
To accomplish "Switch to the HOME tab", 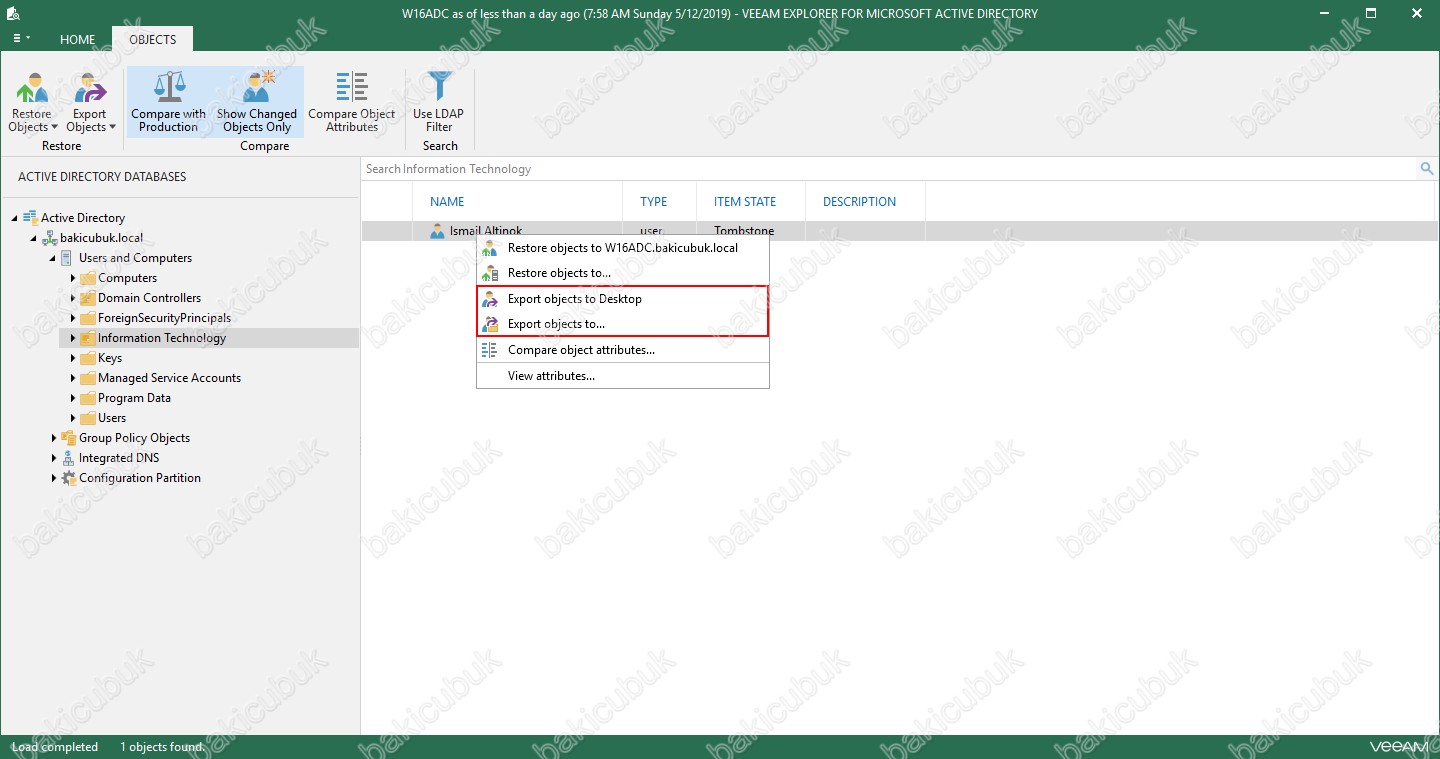I will point(77,40).
